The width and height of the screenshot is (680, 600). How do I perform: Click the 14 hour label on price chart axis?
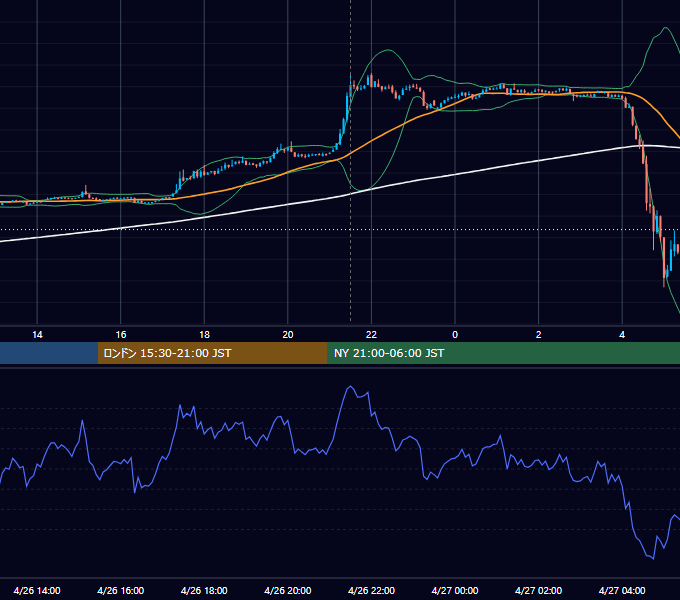pyautogui.click(x=37, y=335)
